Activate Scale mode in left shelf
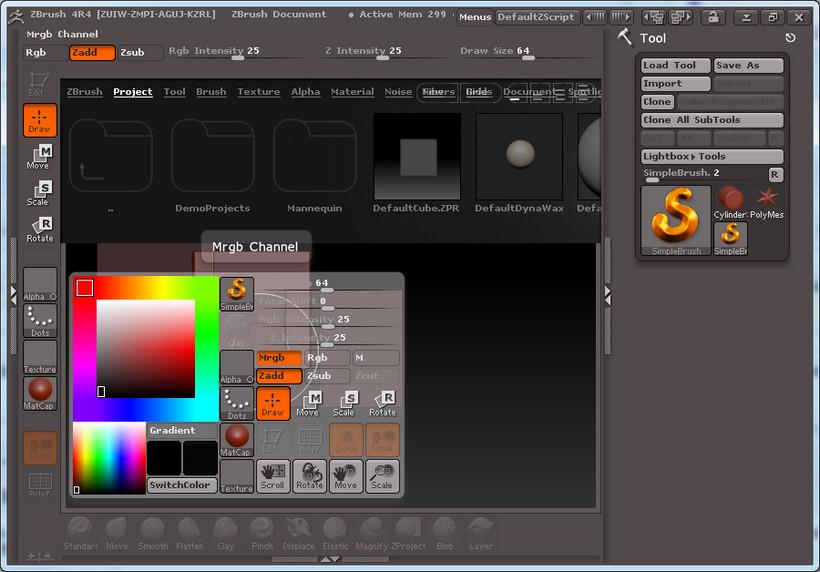This screenshot has width=820, height=572. pos(40,193)
